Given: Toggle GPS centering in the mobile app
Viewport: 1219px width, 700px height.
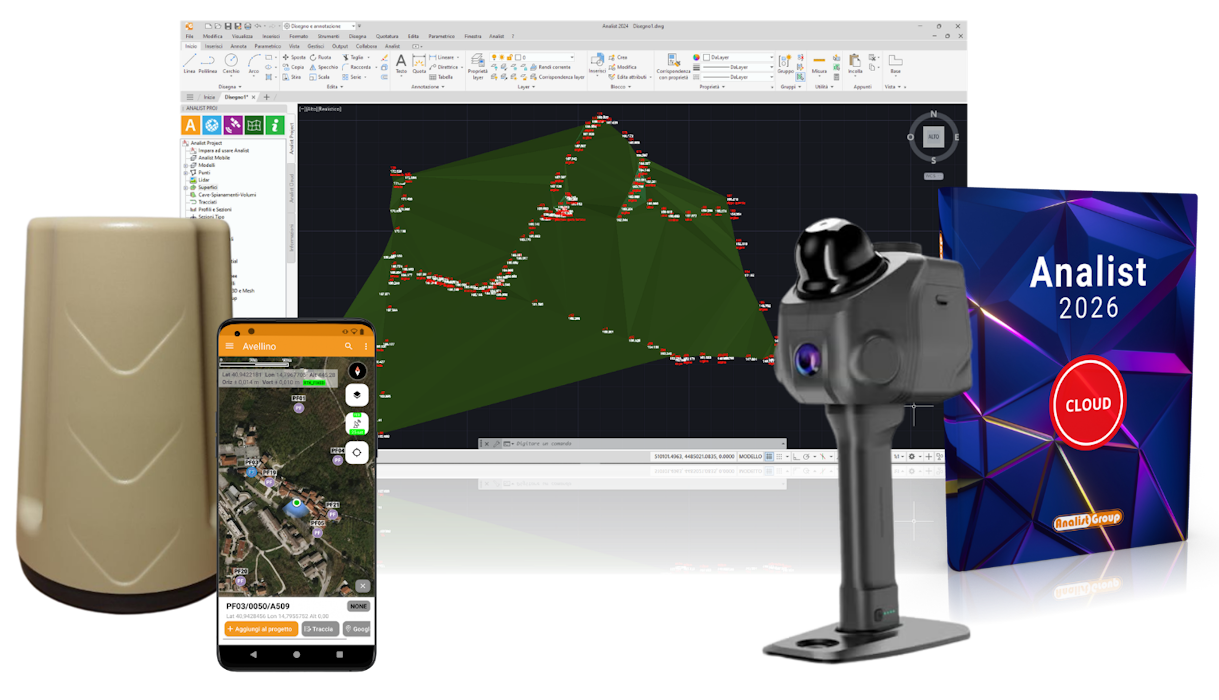Looking at the screenshot, I should pos(357,453).
